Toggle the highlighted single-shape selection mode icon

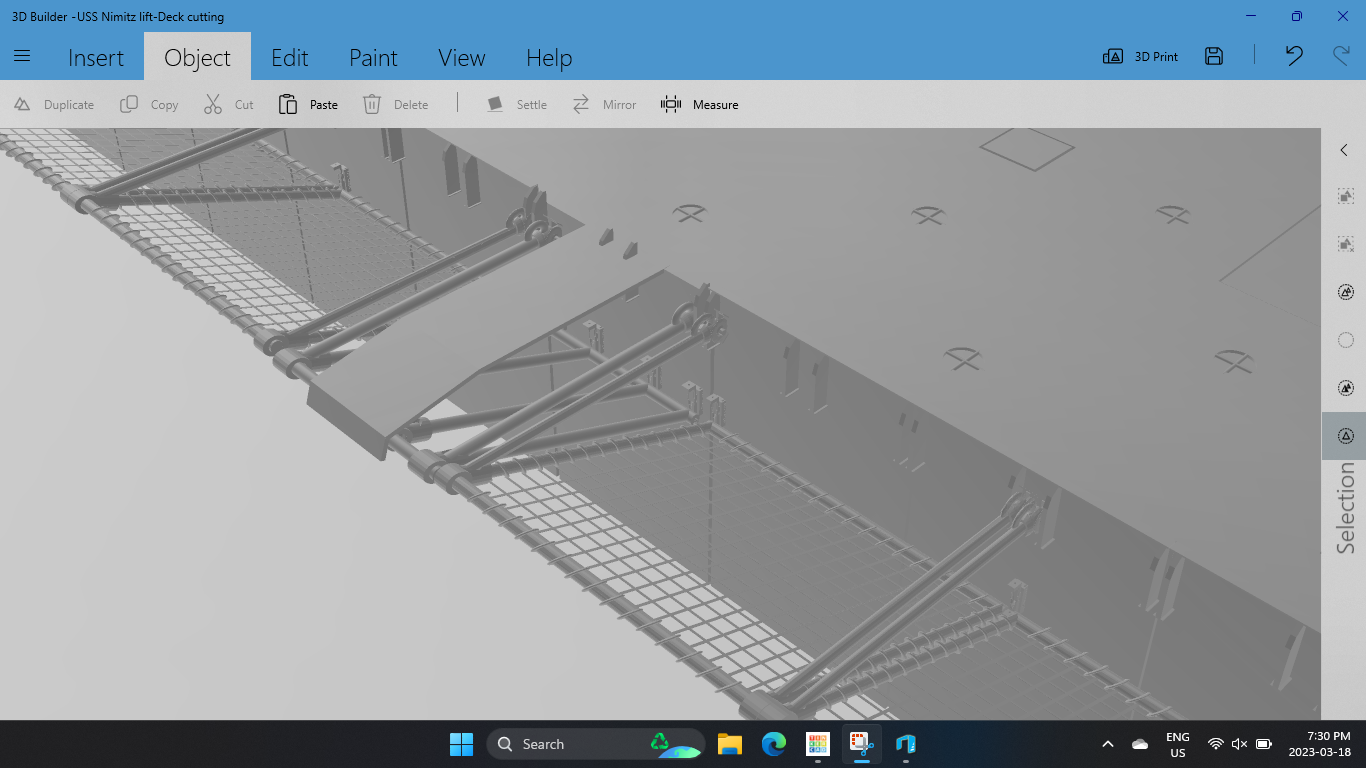(x=1346, y=436)
